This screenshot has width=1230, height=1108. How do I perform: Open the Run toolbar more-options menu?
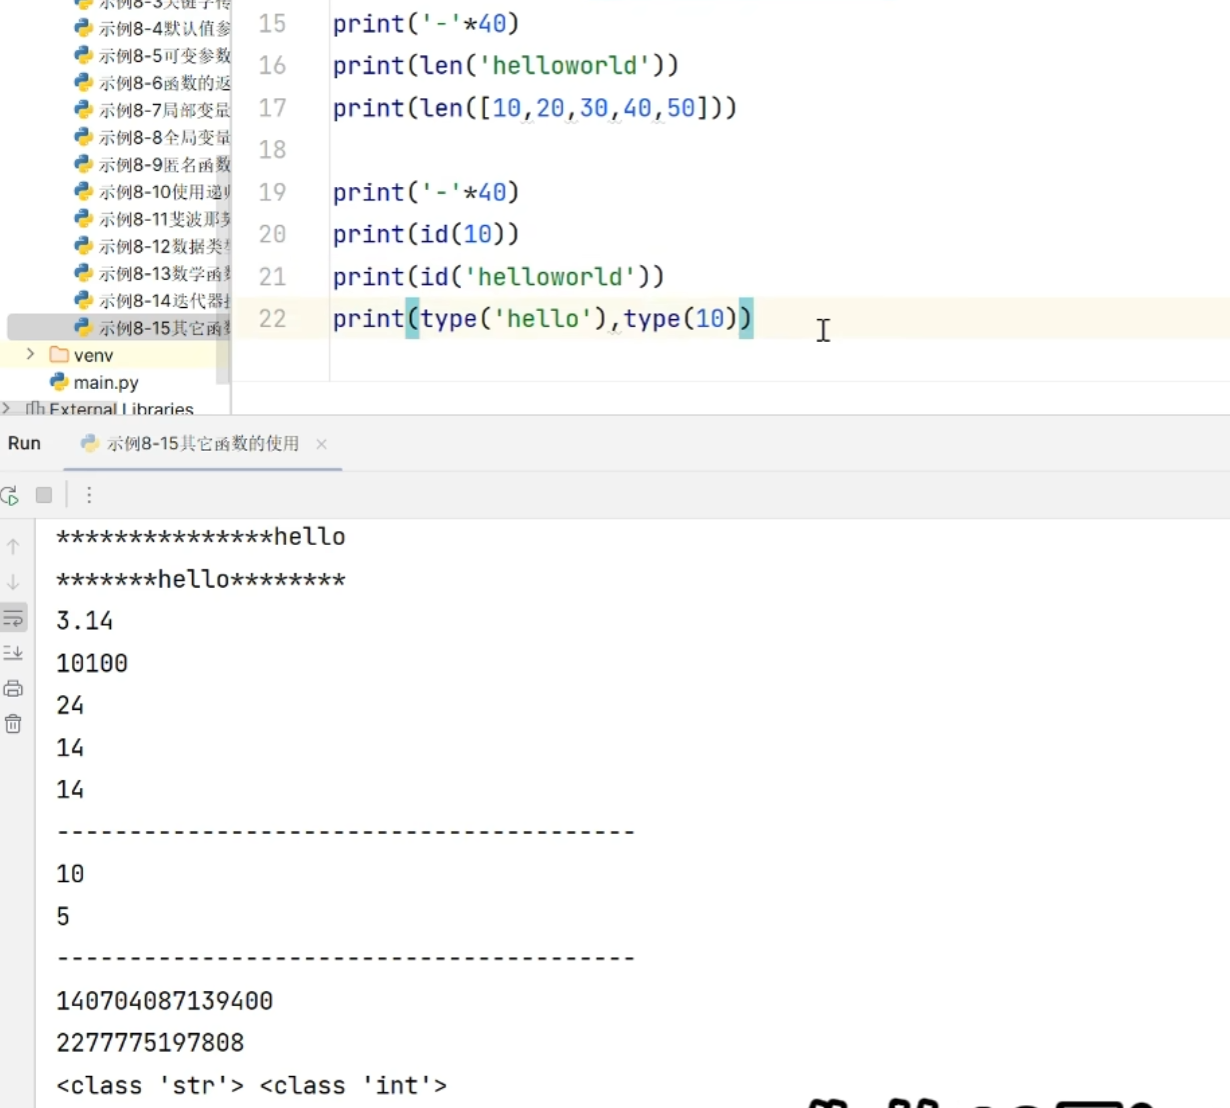pos(89,495)
